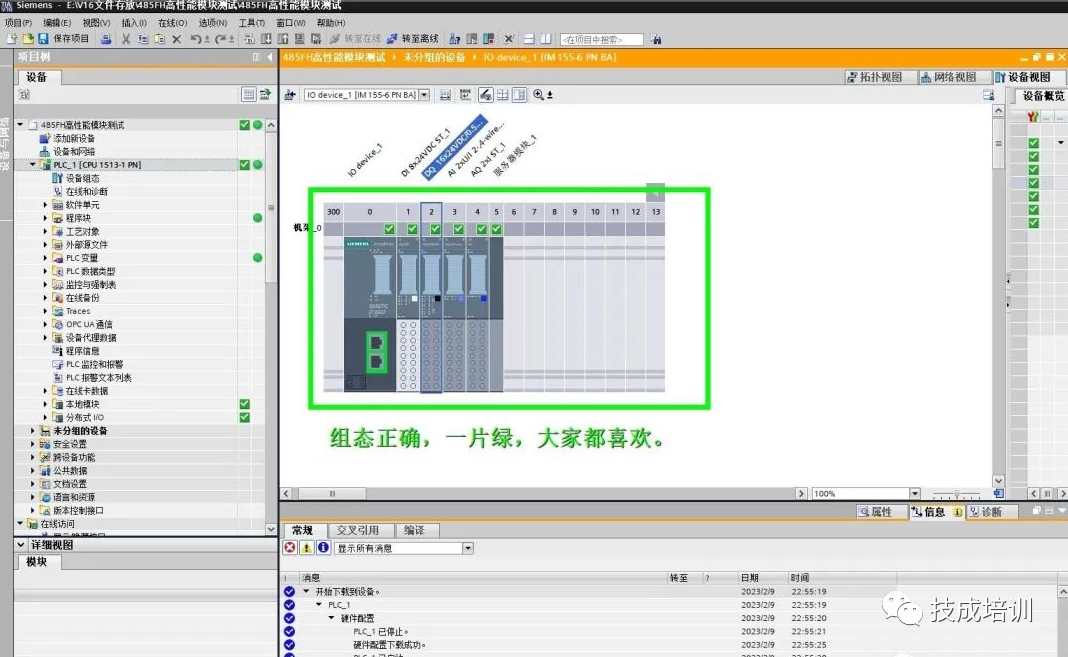Adjust the zoom slider beside 100%
The height and width of the screenshot is (657, 1068).
956,494
